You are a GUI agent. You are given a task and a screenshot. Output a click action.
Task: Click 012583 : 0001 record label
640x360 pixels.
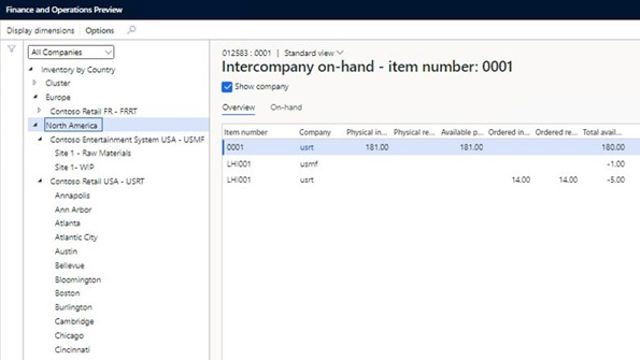[x=247, y=53]
